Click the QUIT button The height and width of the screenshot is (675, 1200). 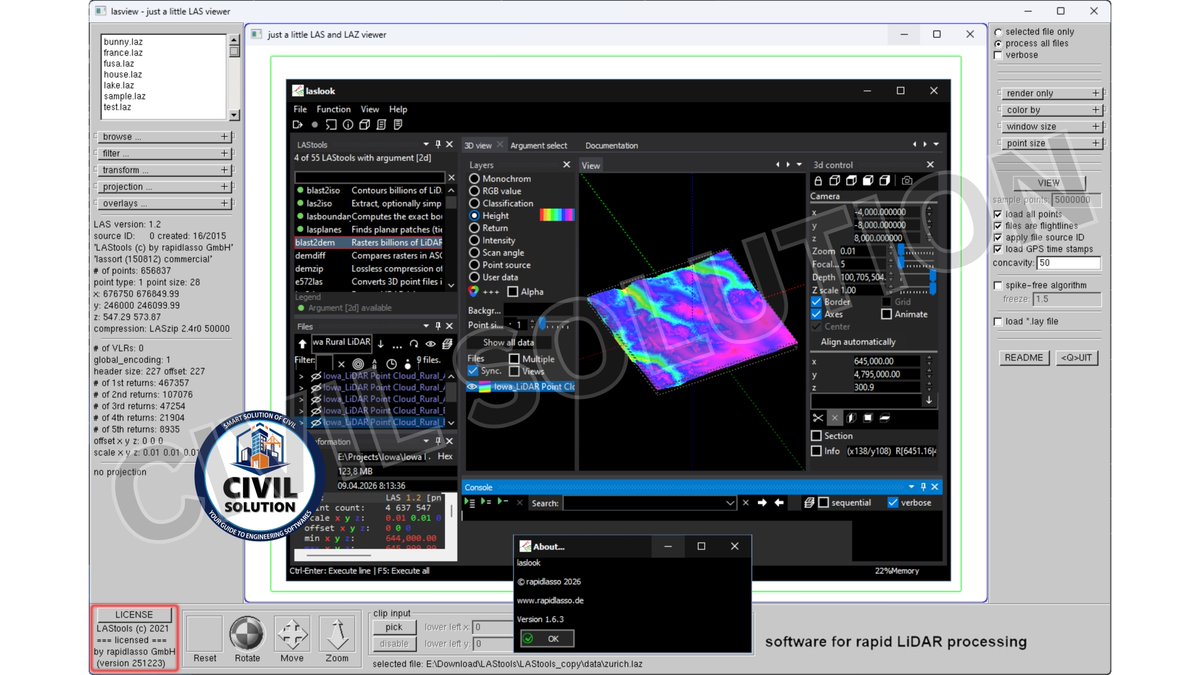tap(1077, 357)
